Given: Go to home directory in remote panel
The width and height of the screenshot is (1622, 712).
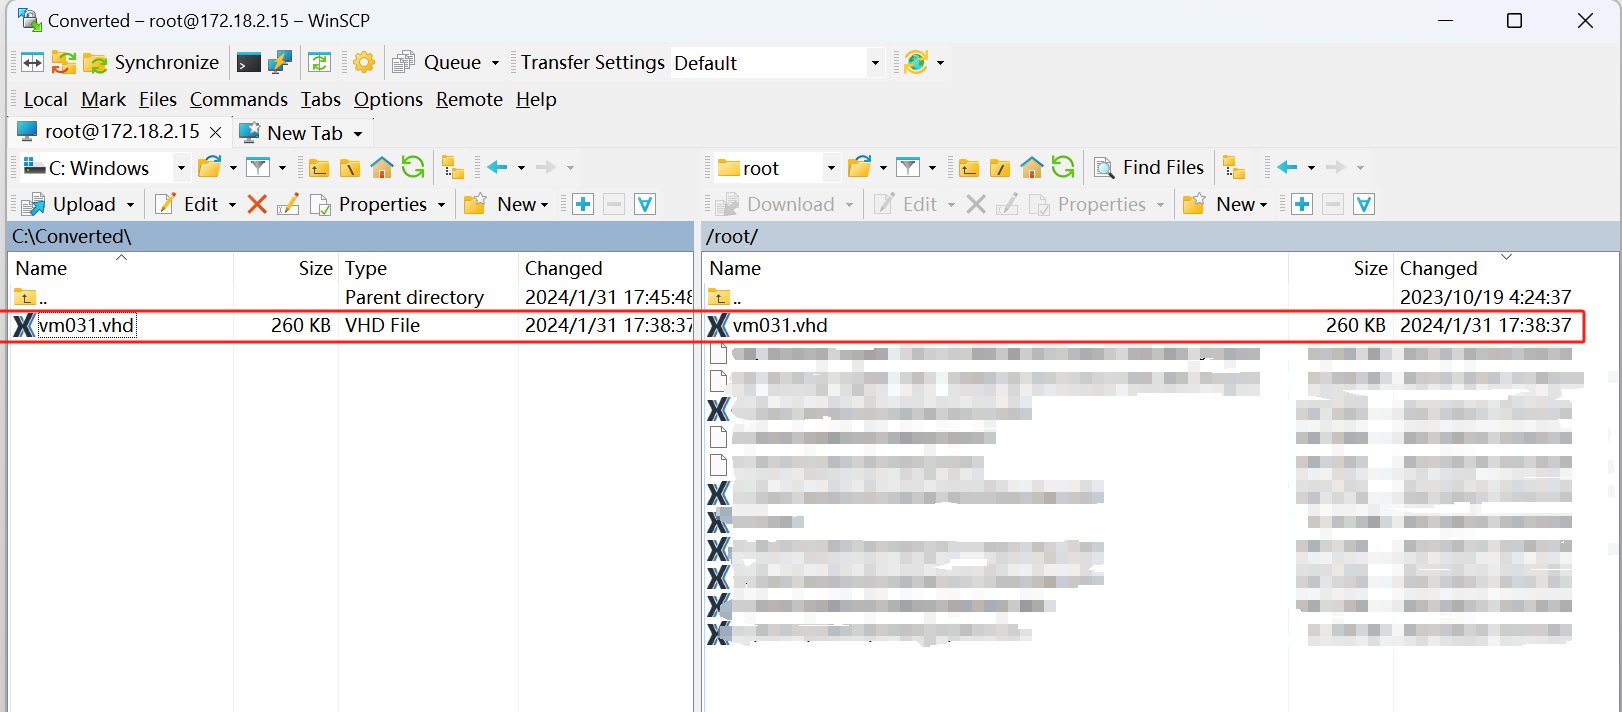Looking at the screenshot, I should (1031, 167).
